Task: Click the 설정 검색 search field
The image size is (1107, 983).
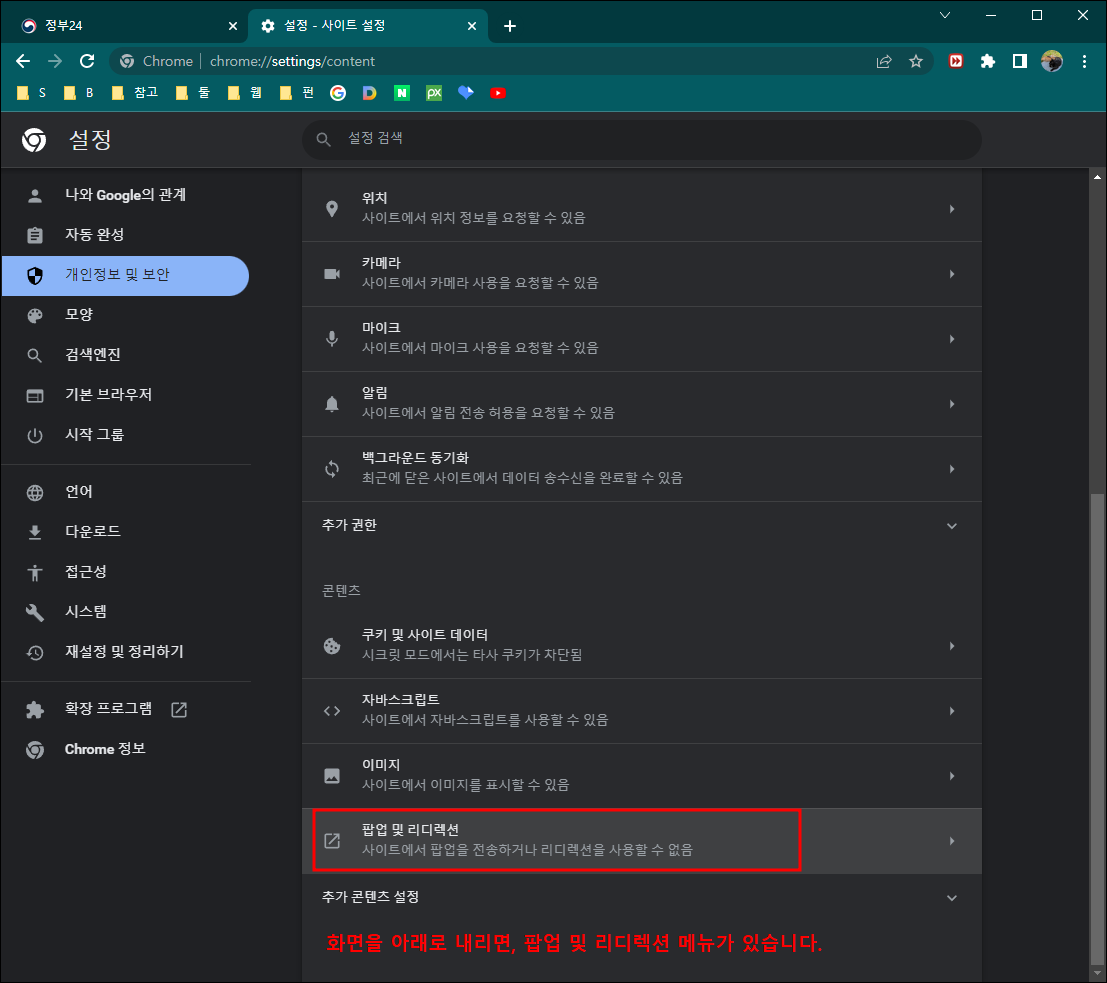Action: point(641,140)
